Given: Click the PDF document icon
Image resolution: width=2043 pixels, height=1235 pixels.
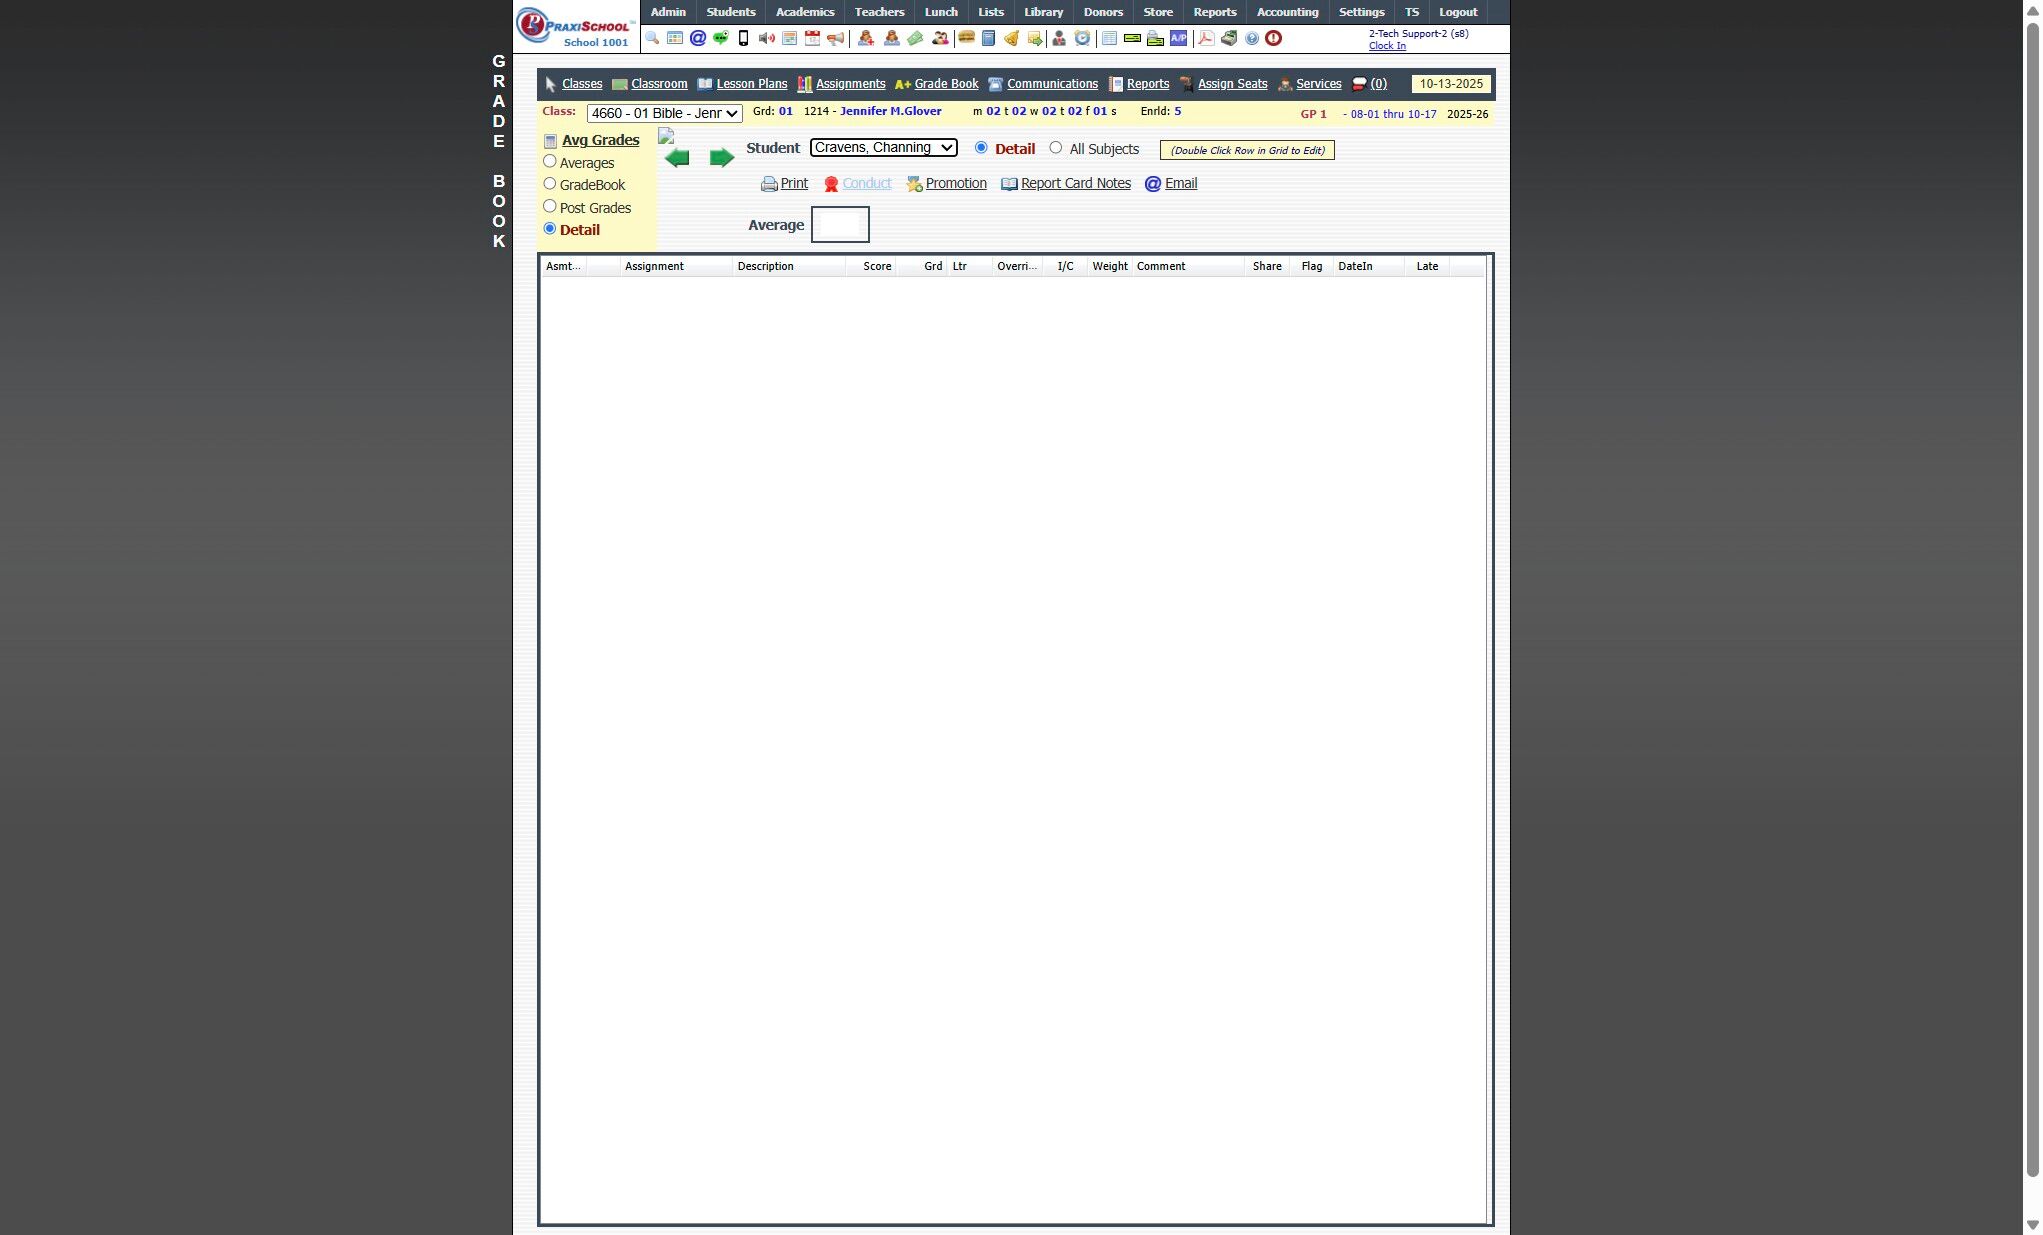Looking at the screenshot, I should click(1206, 38).
